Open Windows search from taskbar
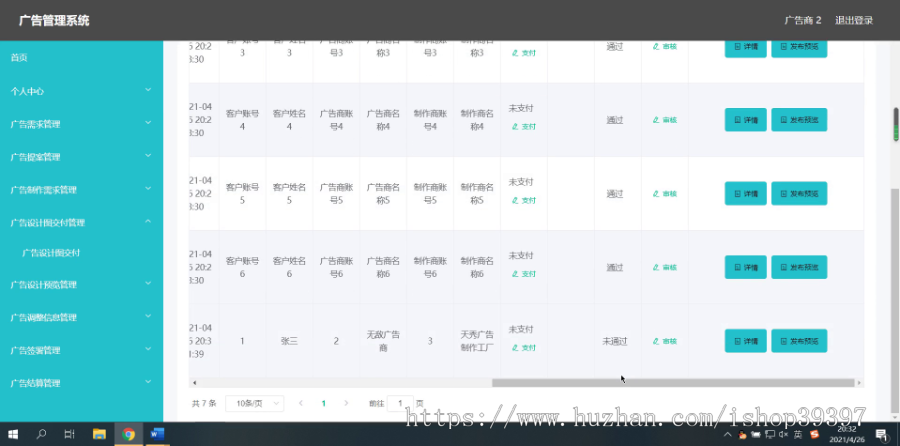900x446 pixels. tap(41, 434)
